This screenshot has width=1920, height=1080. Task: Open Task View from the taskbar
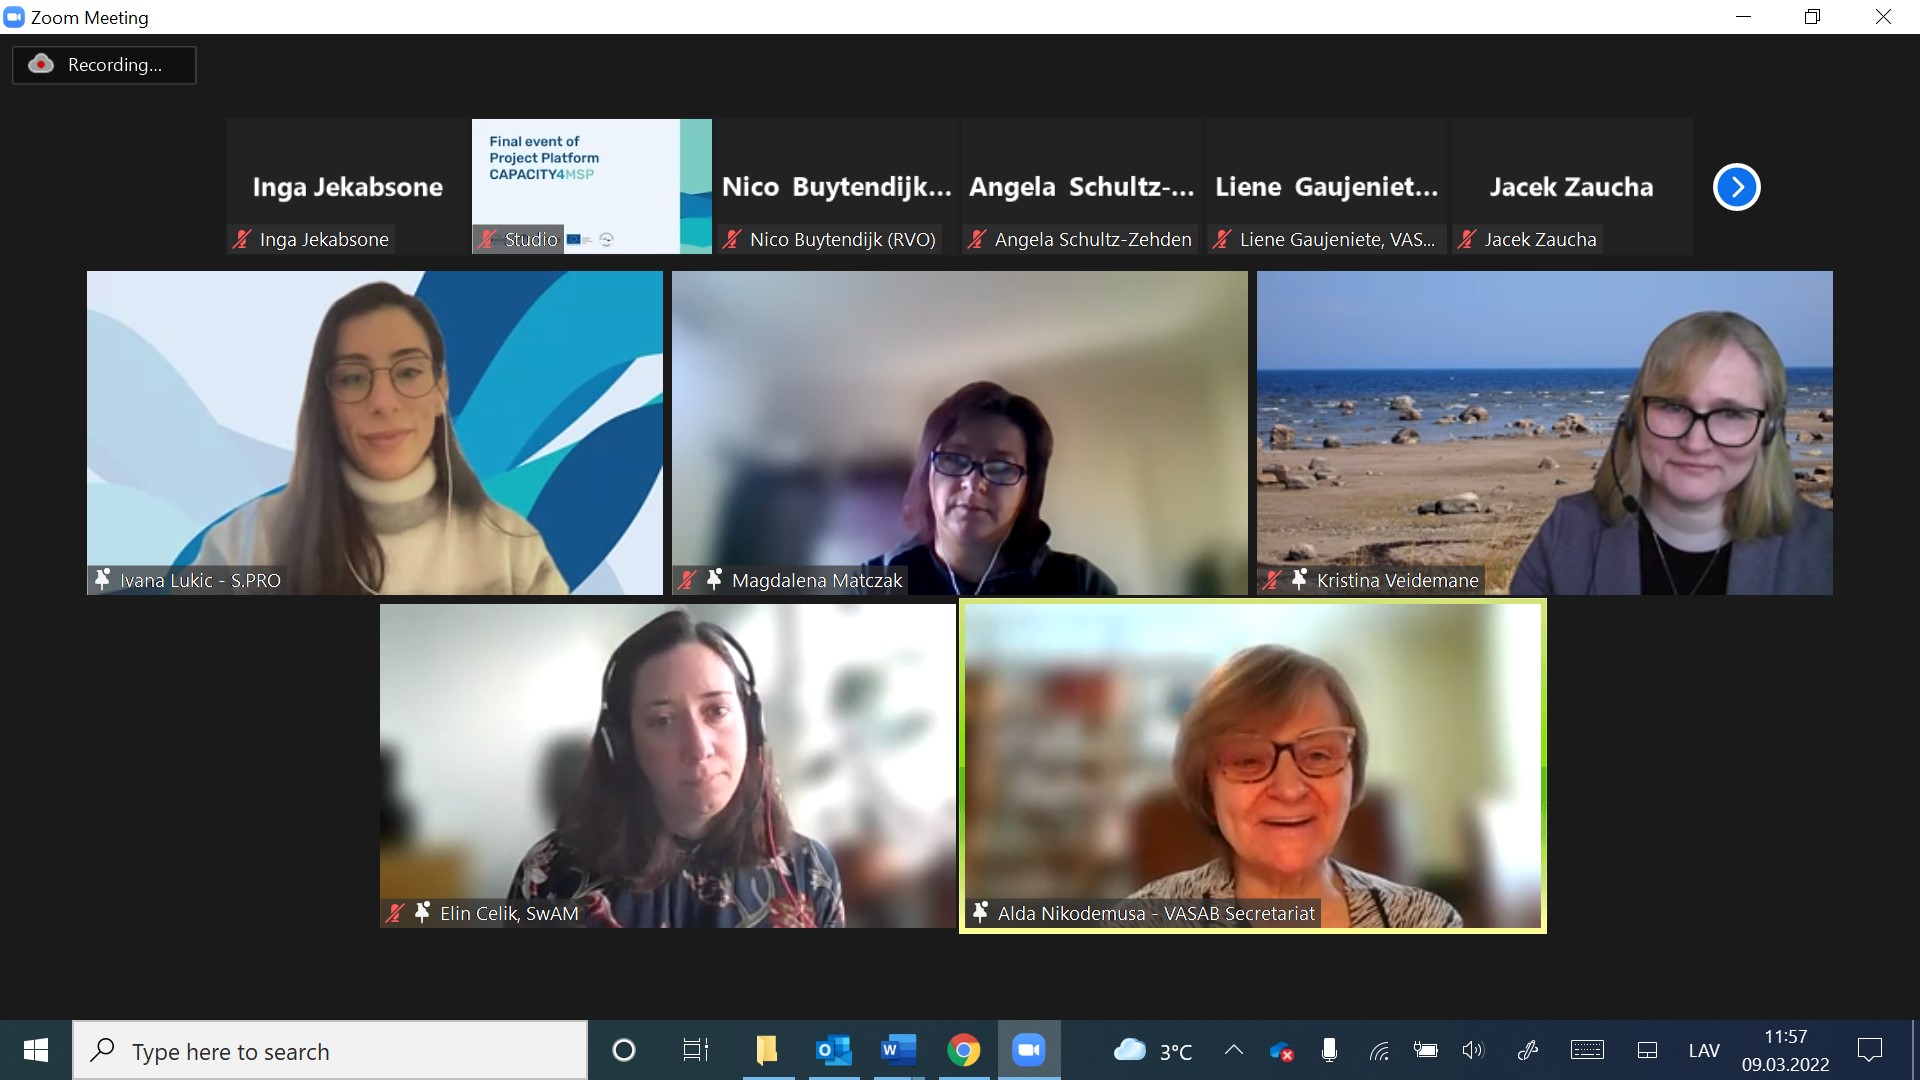[695, 1050]
